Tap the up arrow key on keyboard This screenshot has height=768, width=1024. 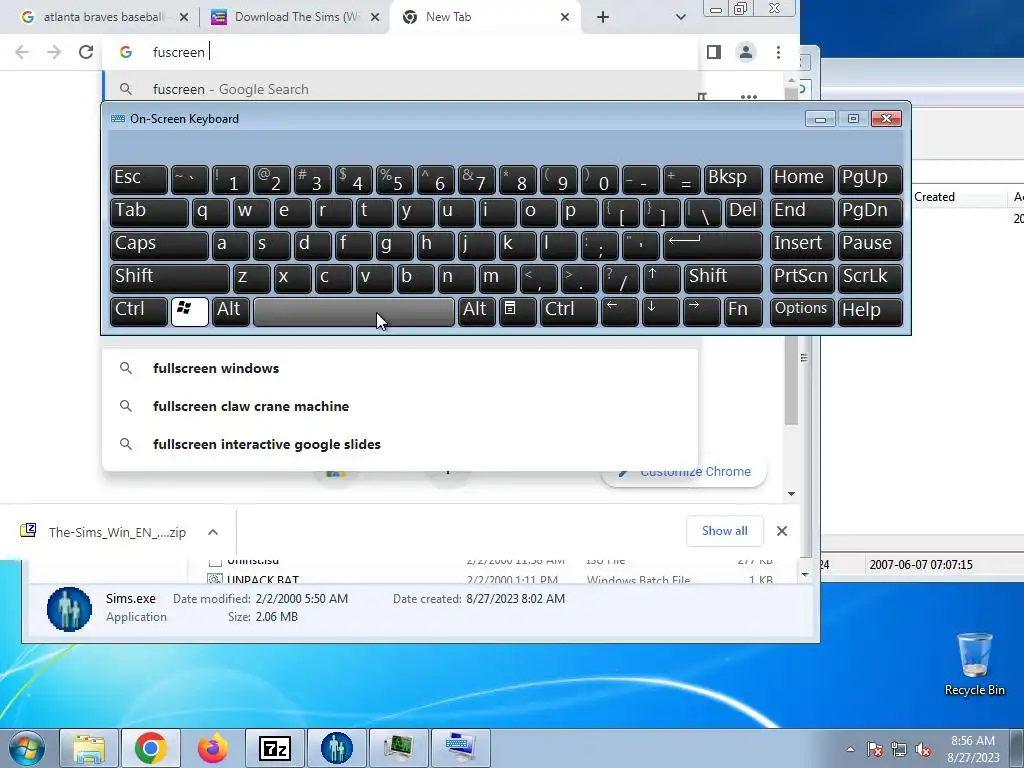(661, 278)
